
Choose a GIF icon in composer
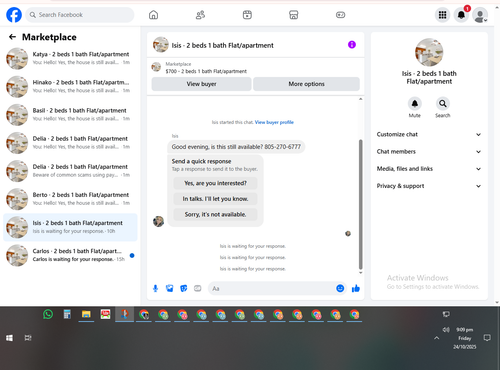(x=198, y=288)
